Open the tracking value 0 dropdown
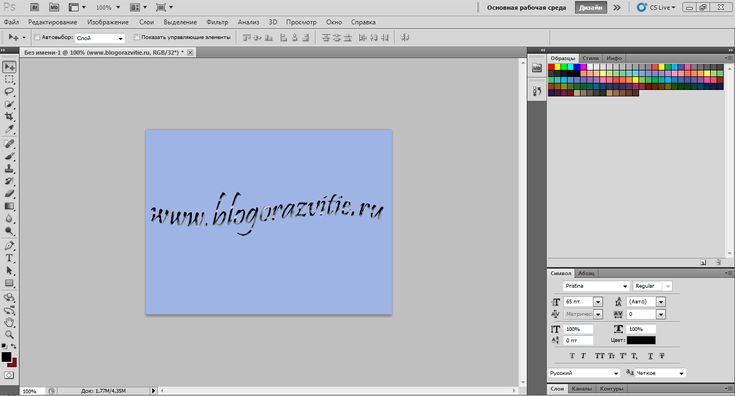The width and height of the screenshot is (735, 396). point(660,314)
